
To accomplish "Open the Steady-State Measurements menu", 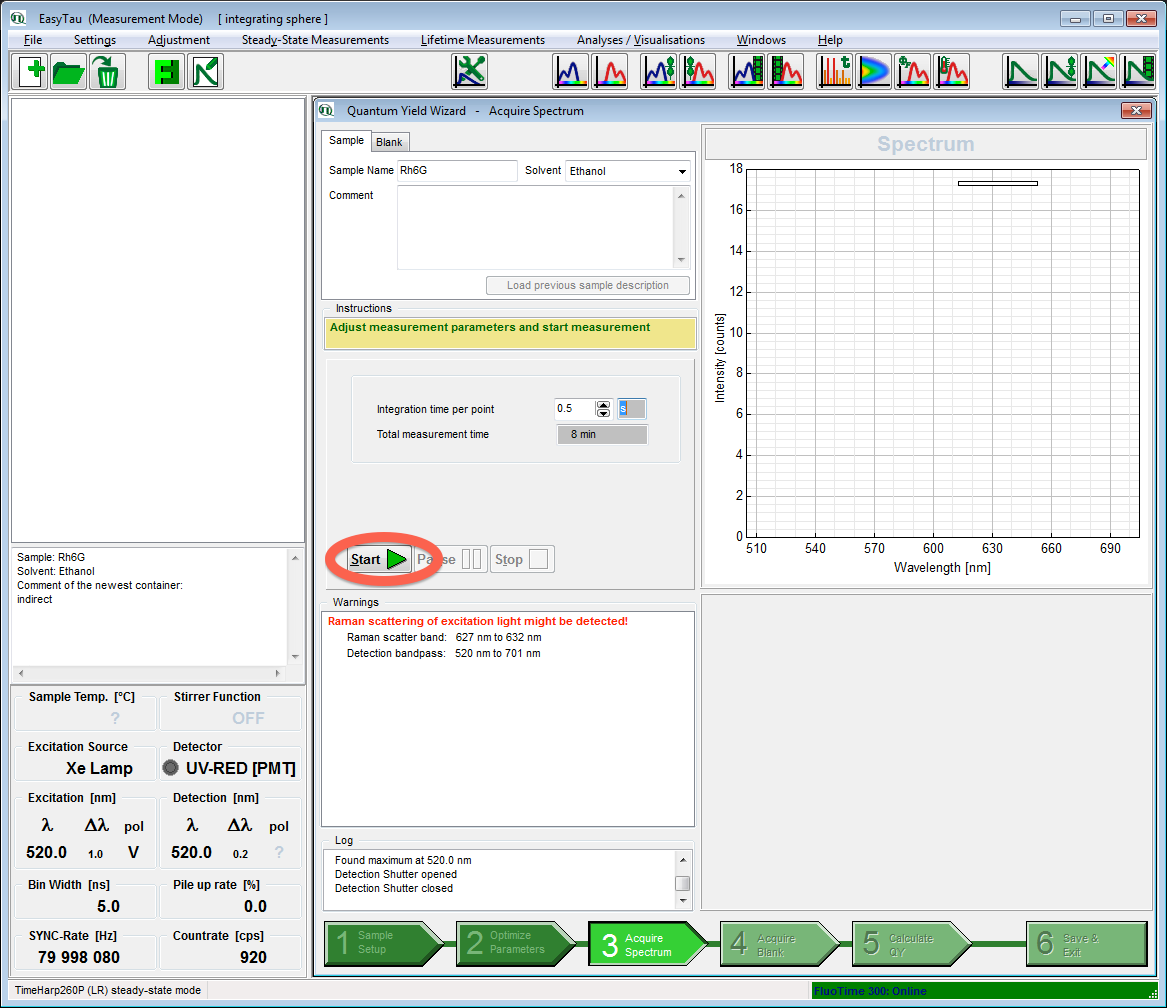I will point(315,40).
